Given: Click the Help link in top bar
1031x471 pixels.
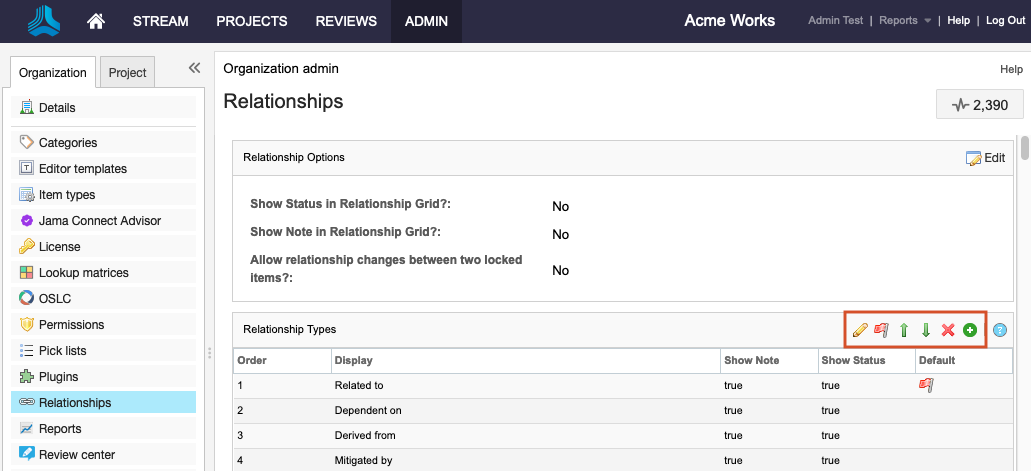Looking at the screenshot, I should 958,20.
